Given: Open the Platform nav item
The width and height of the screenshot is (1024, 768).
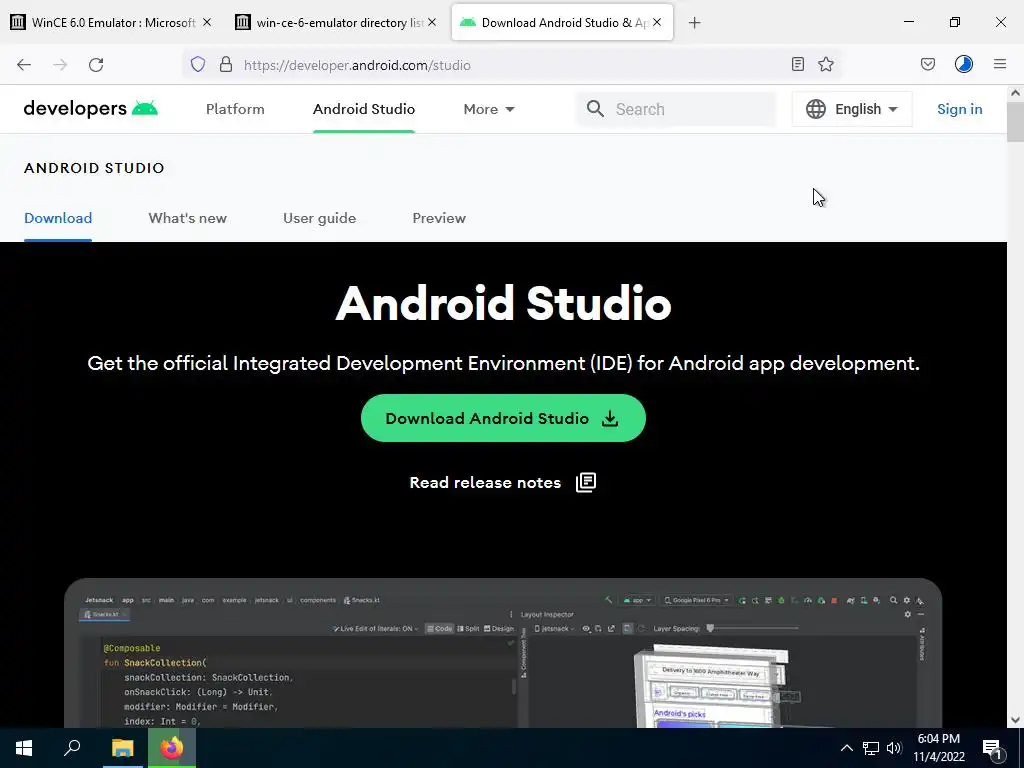Looking at the screenshot, I should 235,109.
